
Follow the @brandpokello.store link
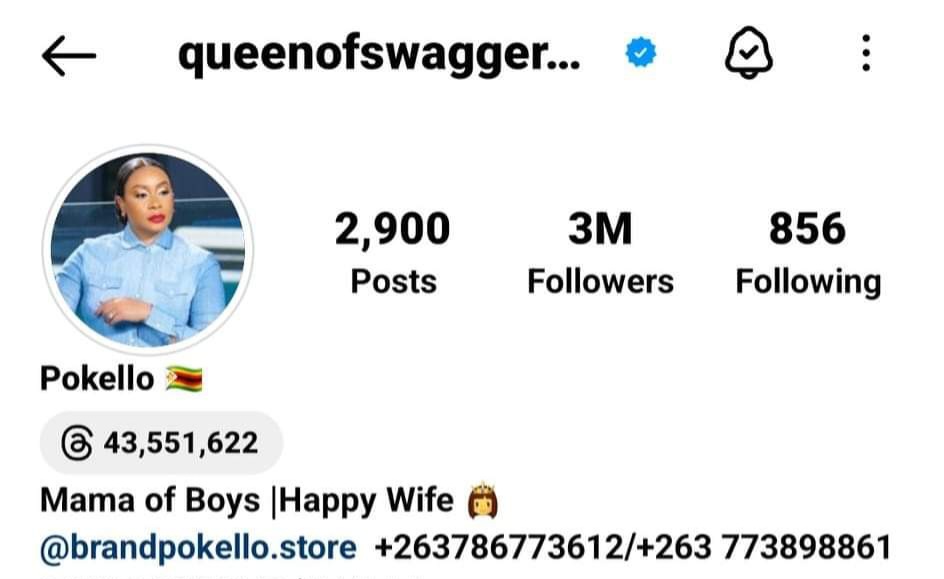click(198, 548)
